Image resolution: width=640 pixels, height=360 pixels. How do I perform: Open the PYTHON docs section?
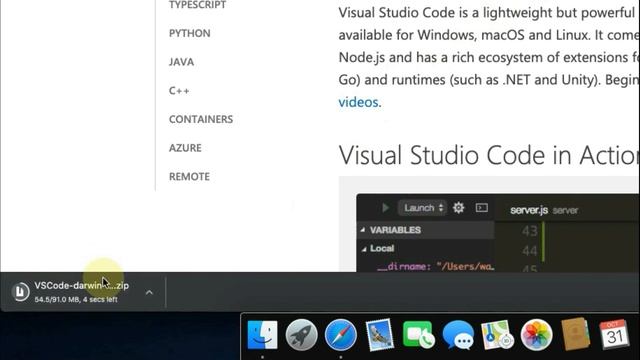click(x=190, y=33)
